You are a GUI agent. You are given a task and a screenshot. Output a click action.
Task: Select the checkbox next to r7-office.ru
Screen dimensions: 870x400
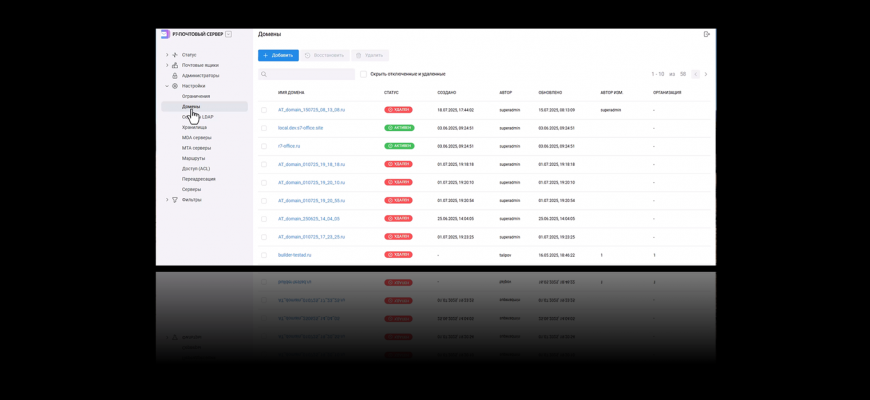264,146
